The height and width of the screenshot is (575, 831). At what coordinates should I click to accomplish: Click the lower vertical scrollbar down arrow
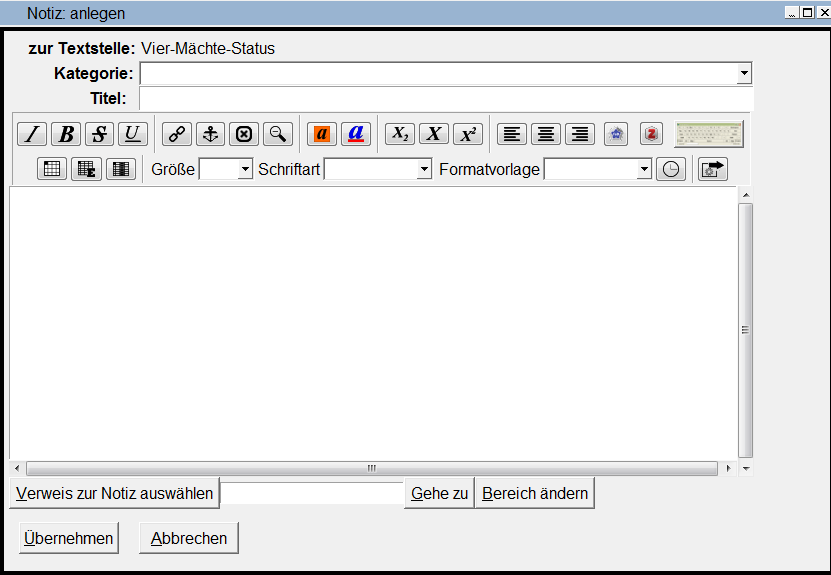(x=746, y=468)
